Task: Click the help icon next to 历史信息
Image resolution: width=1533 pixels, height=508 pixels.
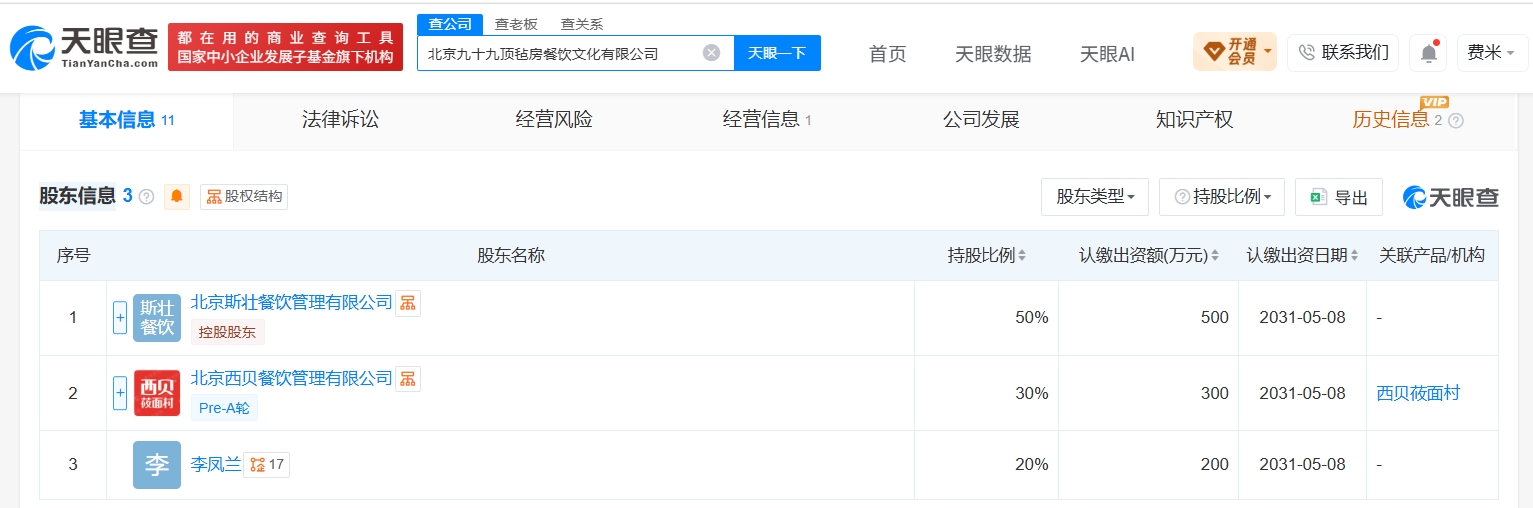Action: 1456,121
